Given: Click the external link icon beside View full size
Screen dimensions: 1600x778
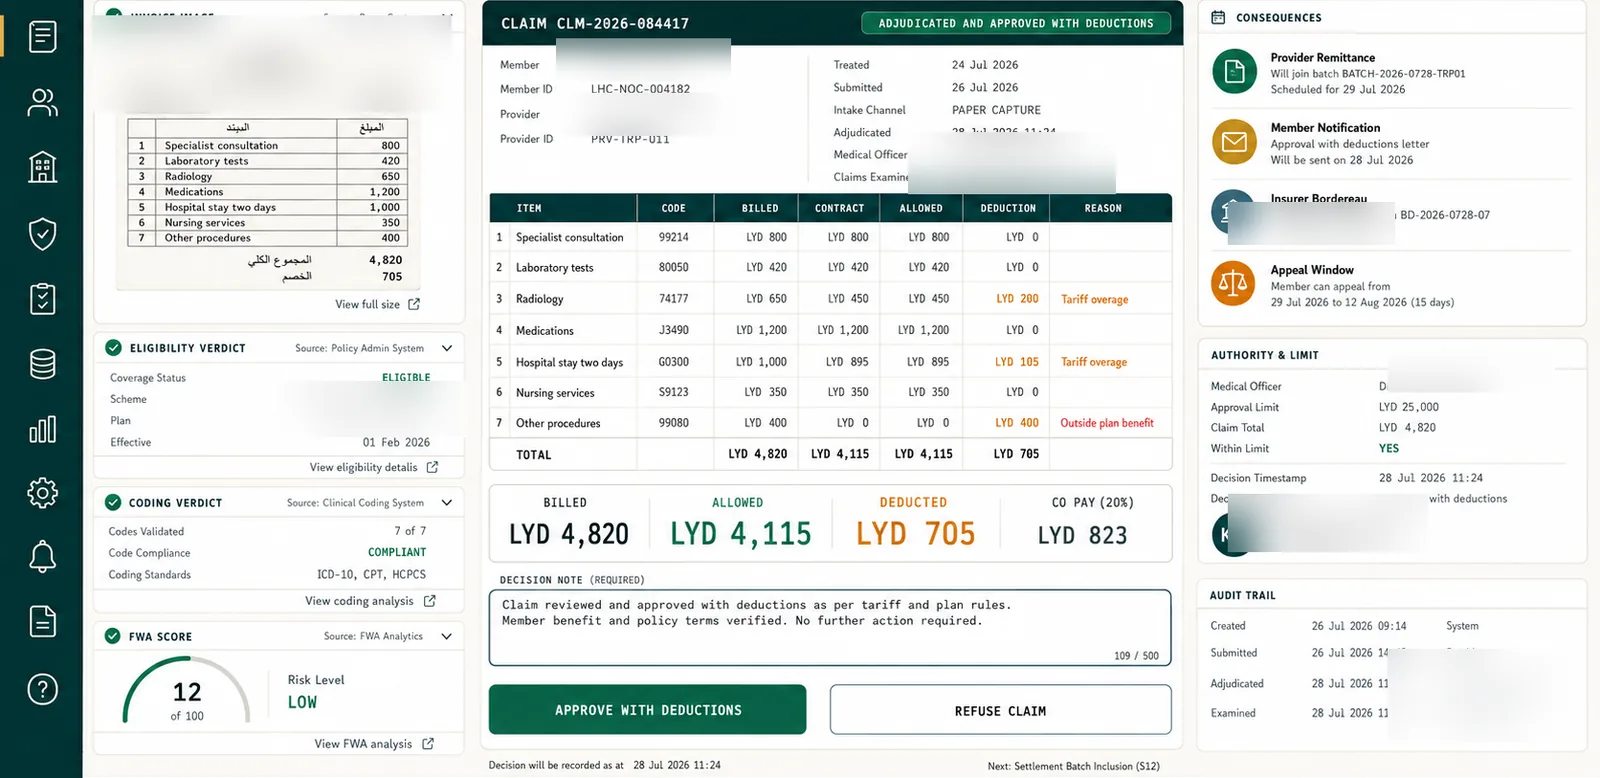Looking at the screenshot, I should (414, 304).
